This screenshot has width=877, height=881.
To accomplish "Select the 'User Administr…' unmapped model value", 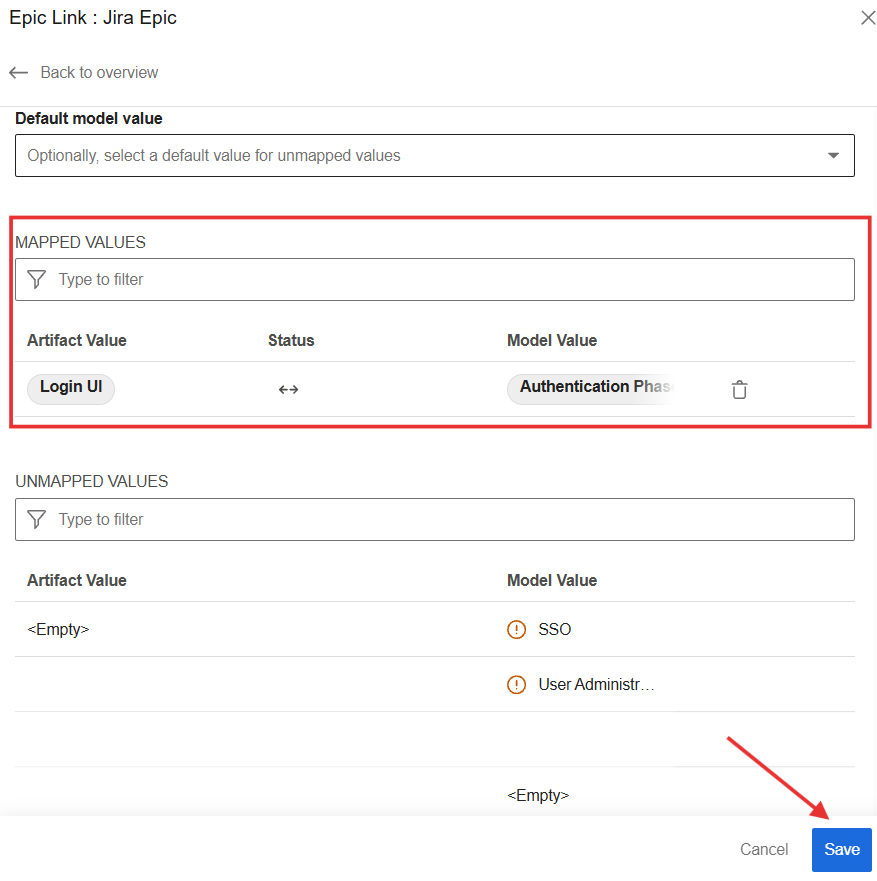I will point(596,685).
